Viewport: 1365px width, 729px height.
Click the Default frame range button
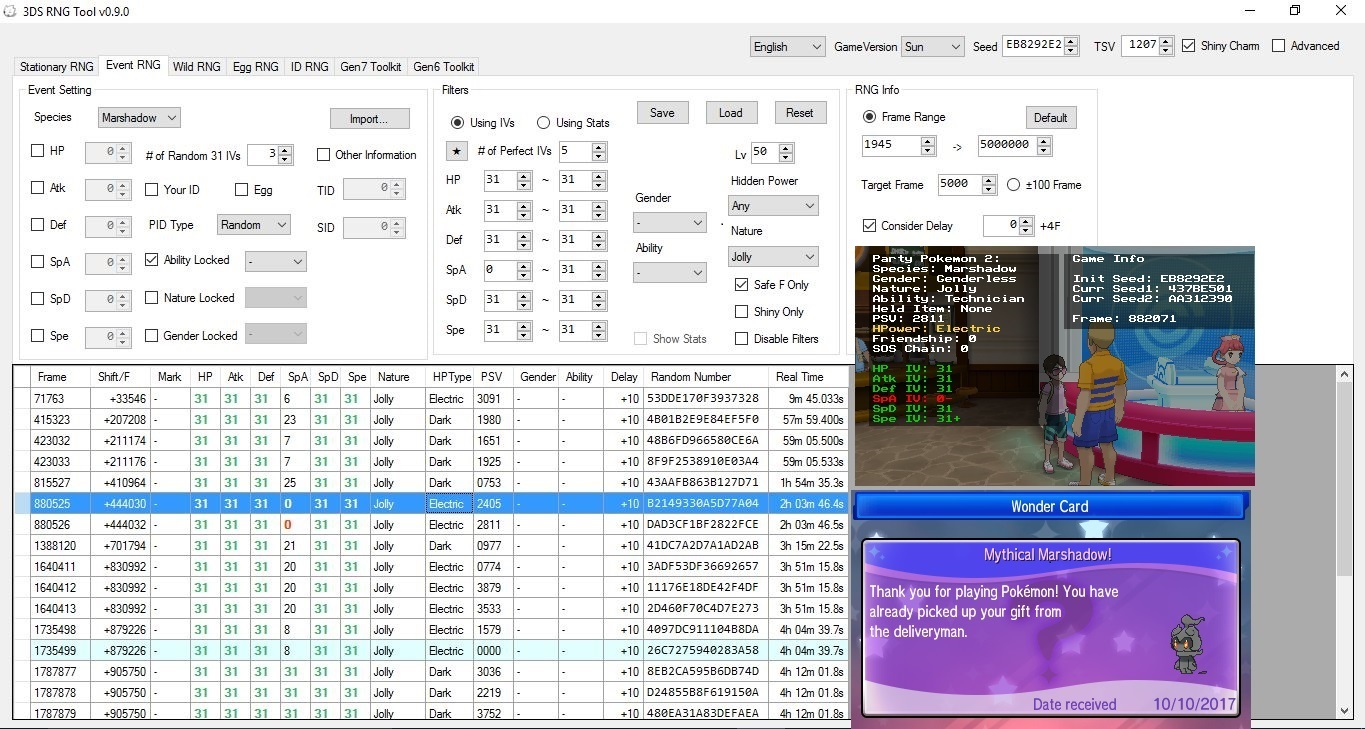point(1051,117)
